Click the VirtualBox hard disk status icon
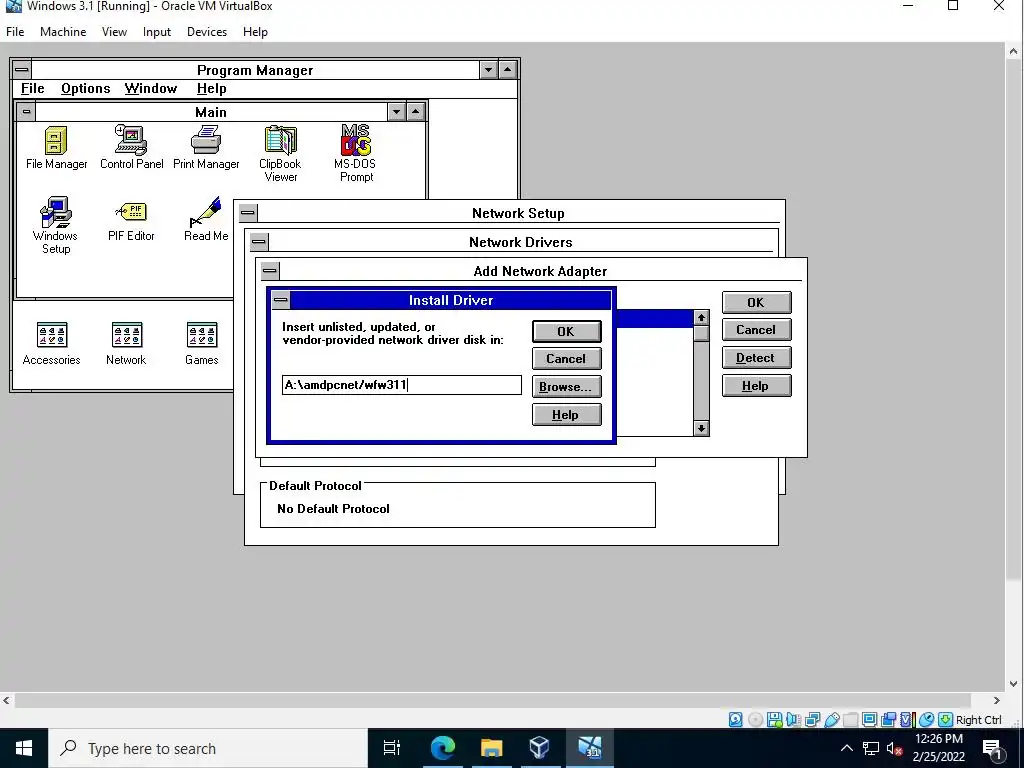1024x768 pixels. [735, 720]
